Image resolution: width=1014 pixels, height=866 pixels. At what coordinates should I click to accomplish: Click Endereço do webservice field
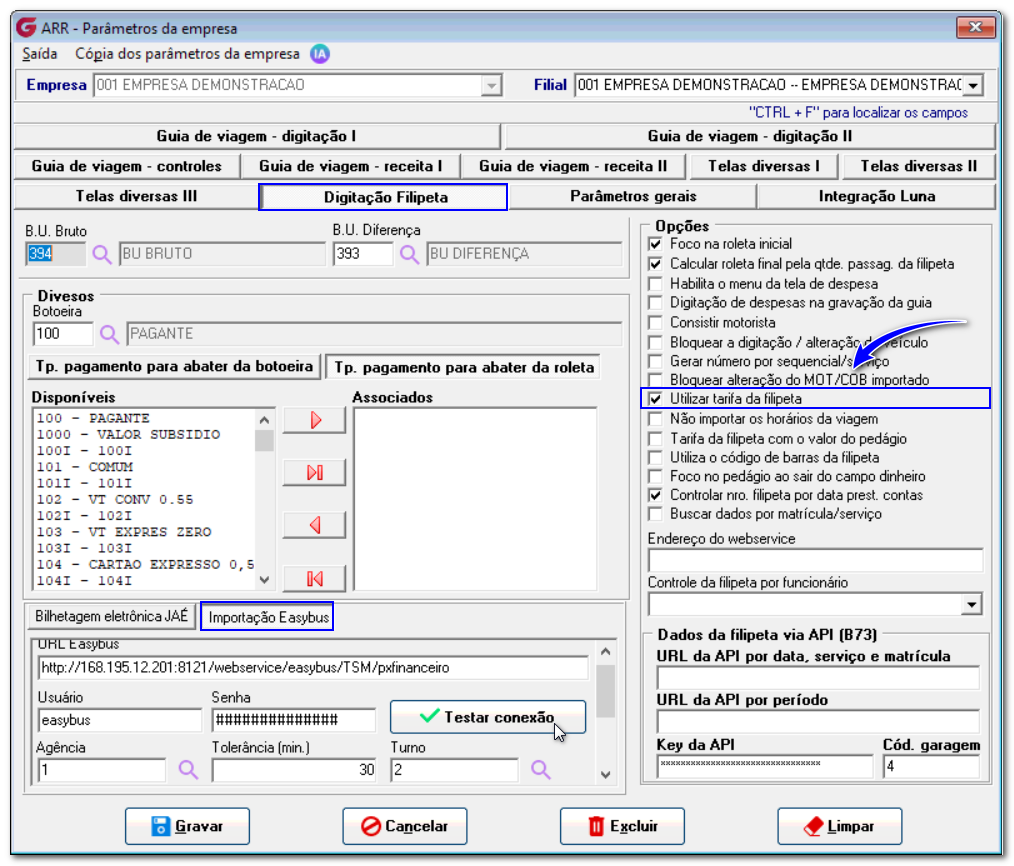(x=815, y=561)
